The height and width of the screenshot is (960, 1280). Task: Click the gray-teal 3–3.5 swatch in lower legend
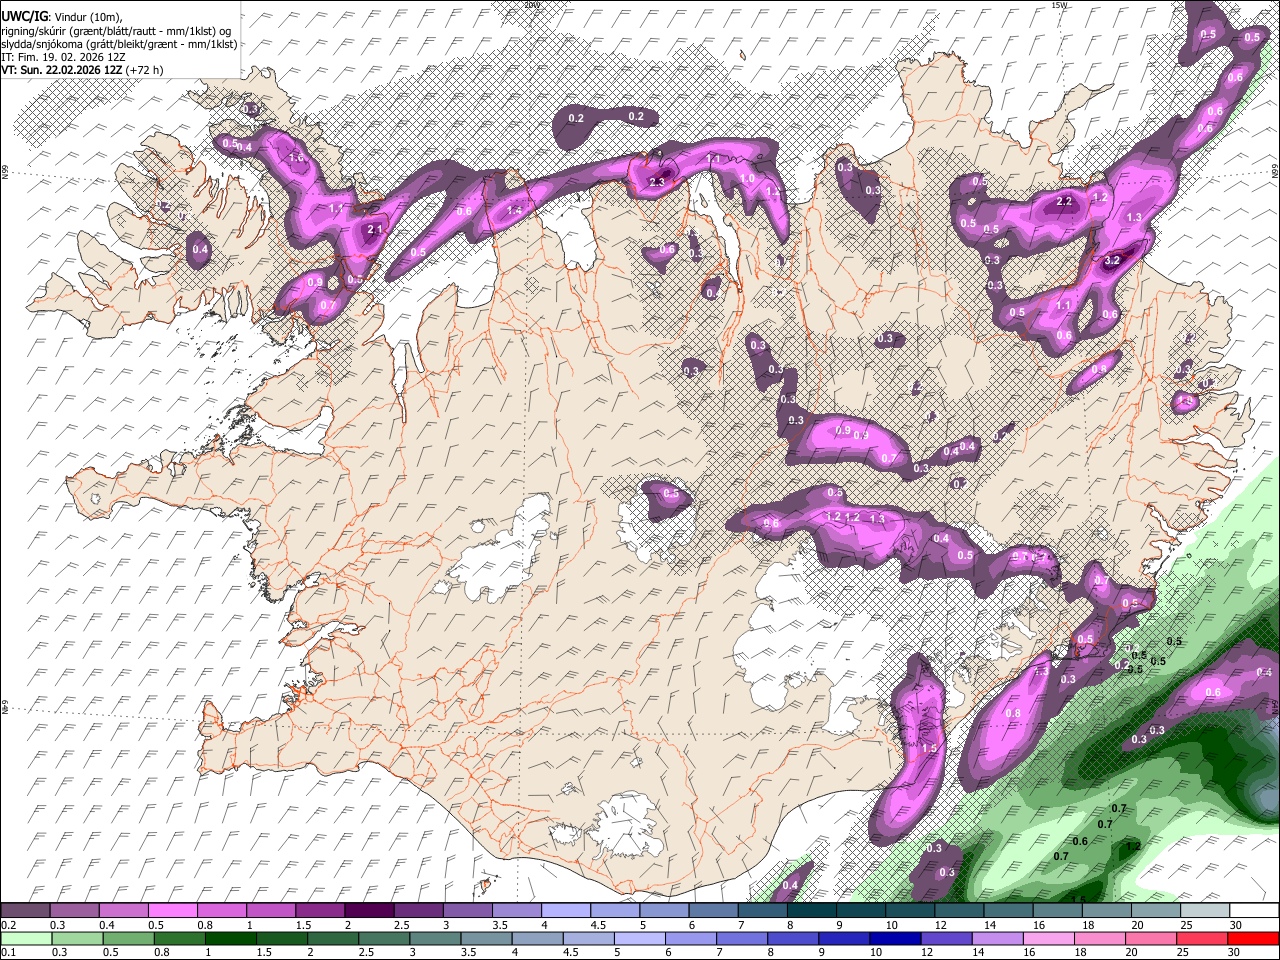(434, 938)
